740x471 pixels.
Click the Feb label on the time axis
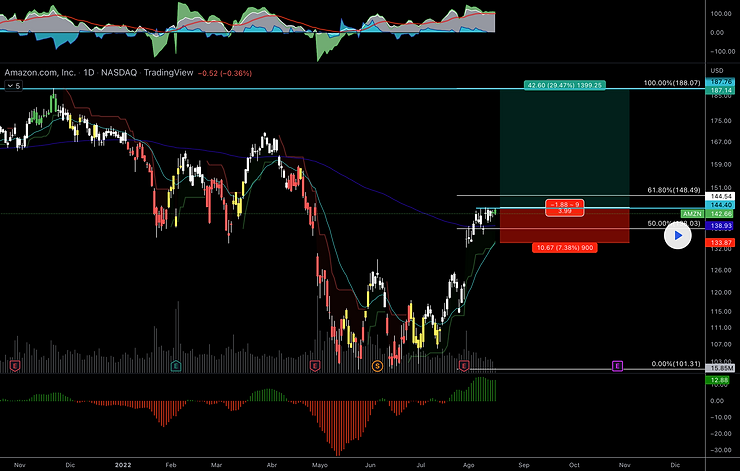171,465
